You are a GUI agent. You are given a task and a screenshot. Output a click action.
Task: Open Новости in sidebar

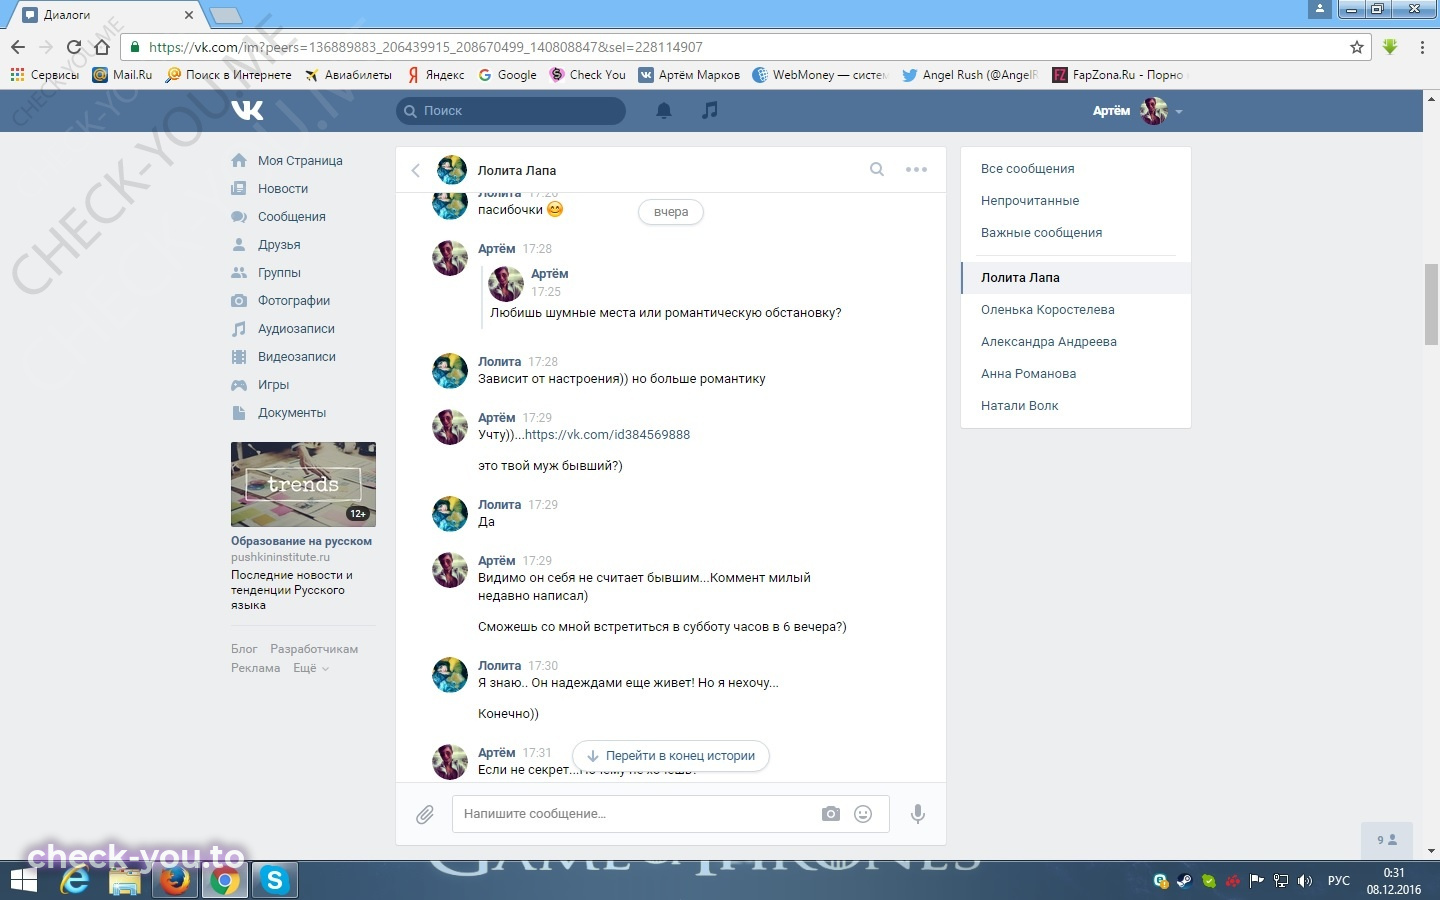pos(283,188)
